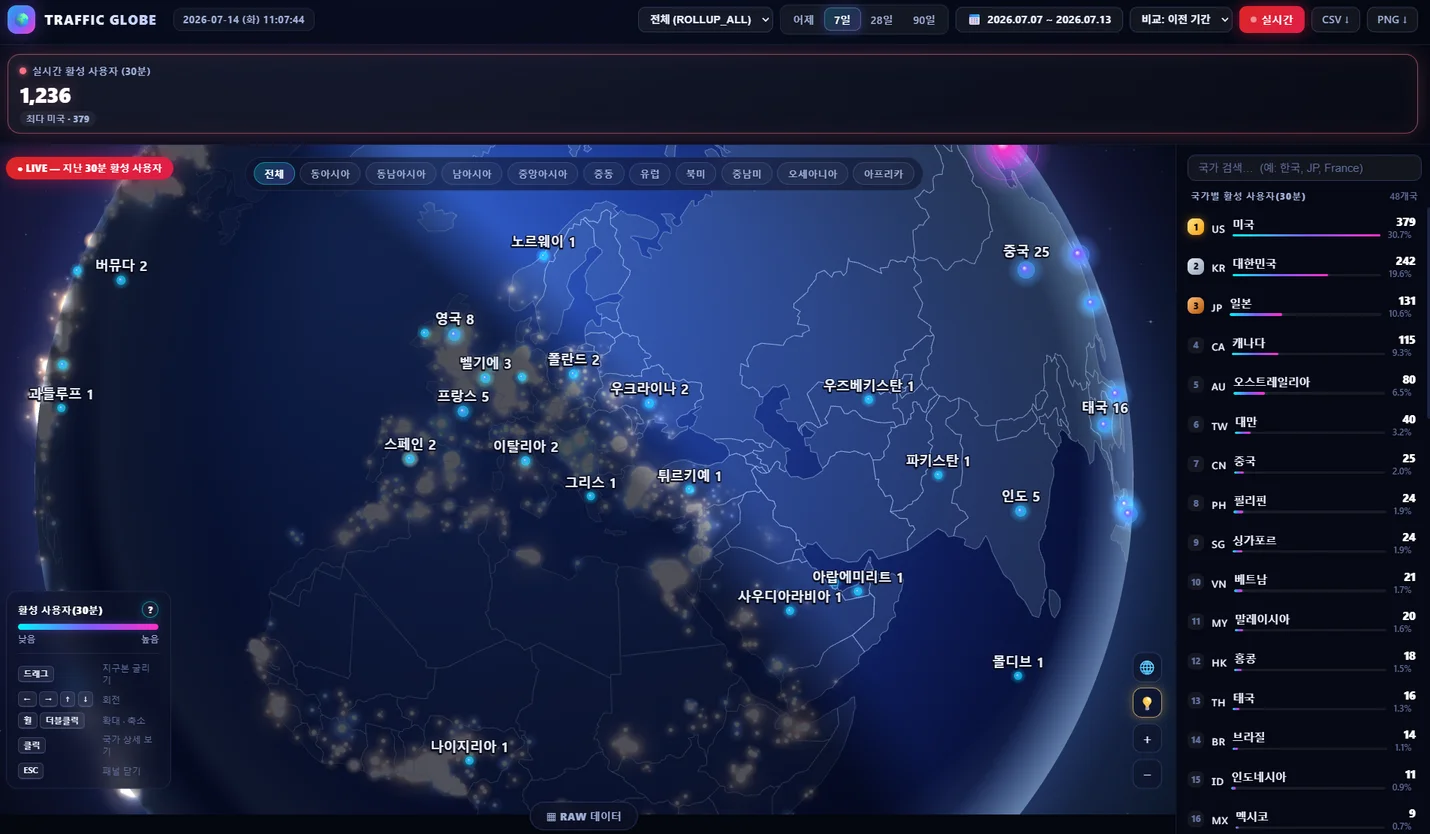Switch the period to 7일
The width and height of the screenshot is (1430, 834).
[x=842, y=20]
